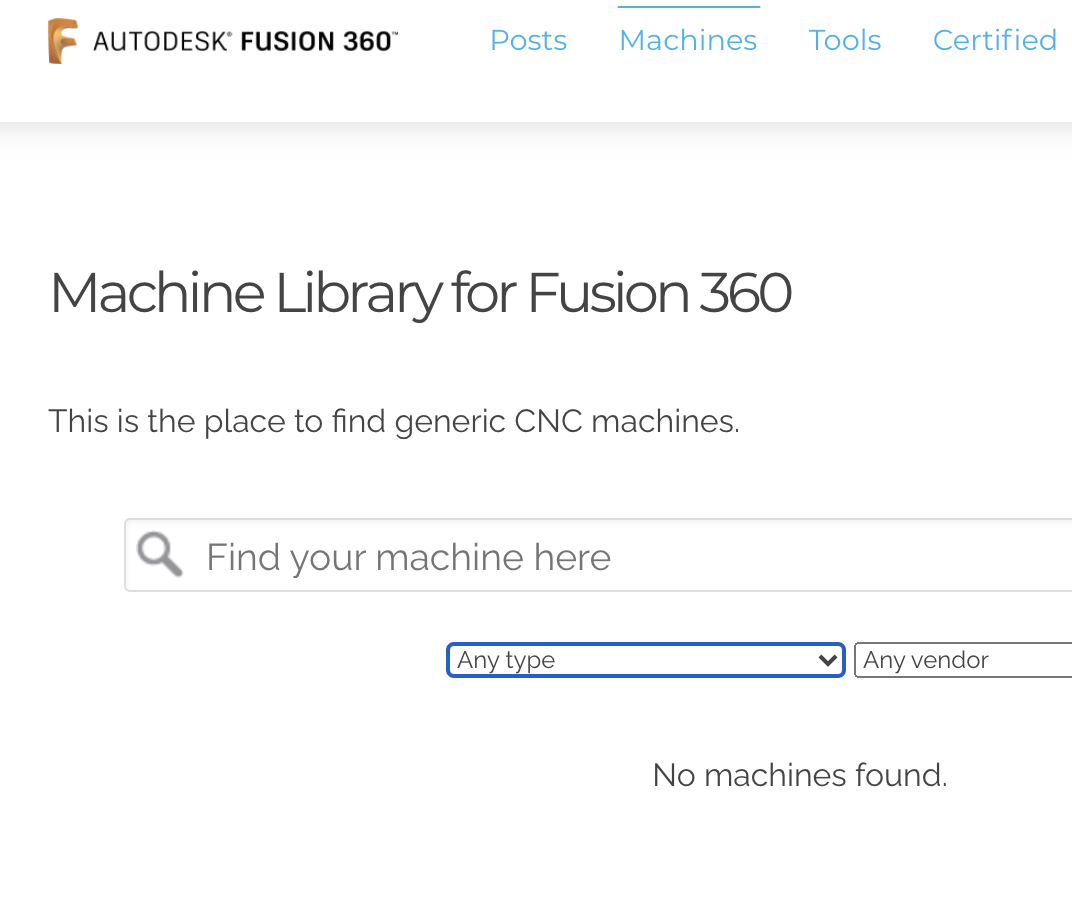Go to the Tools section
The width and height of the screenshot is (1072, 902).
(844, 40)
